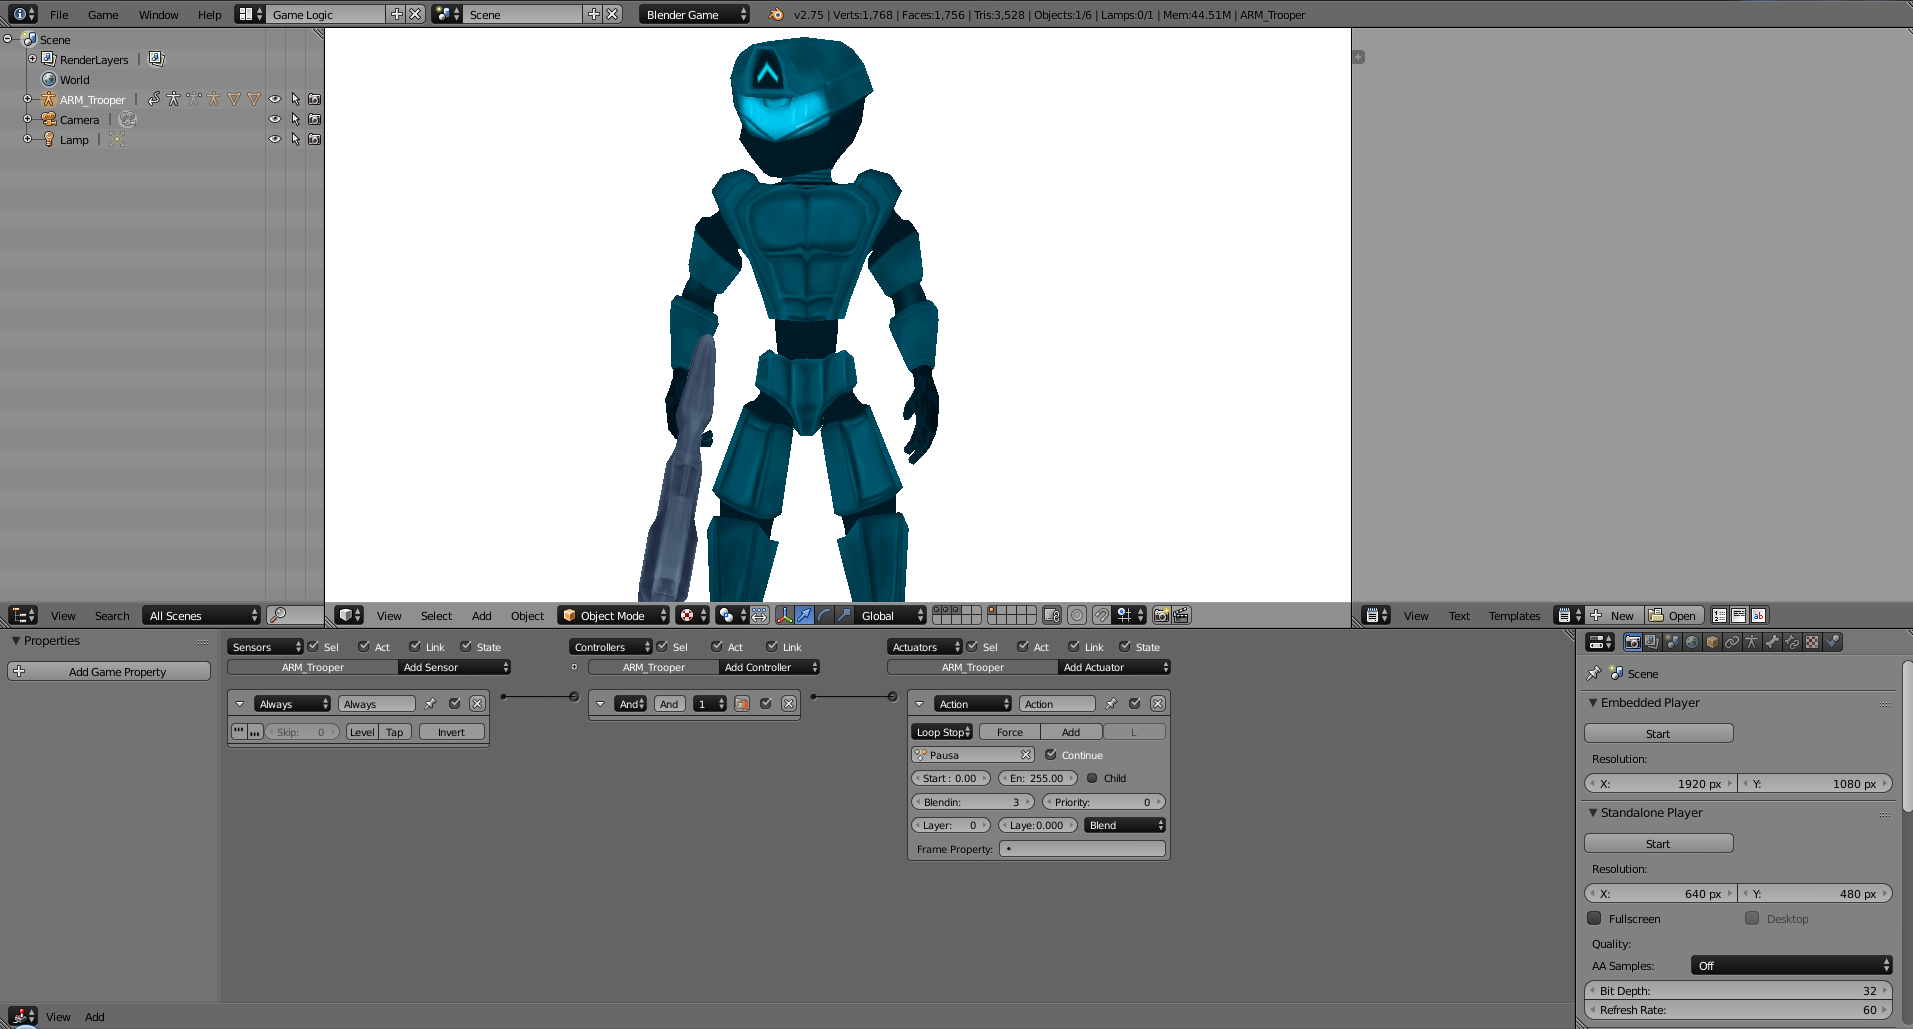The image size is (1913, 1029).
Task: Click the Refresh Rate slider field
Action: (1738, 1010)
